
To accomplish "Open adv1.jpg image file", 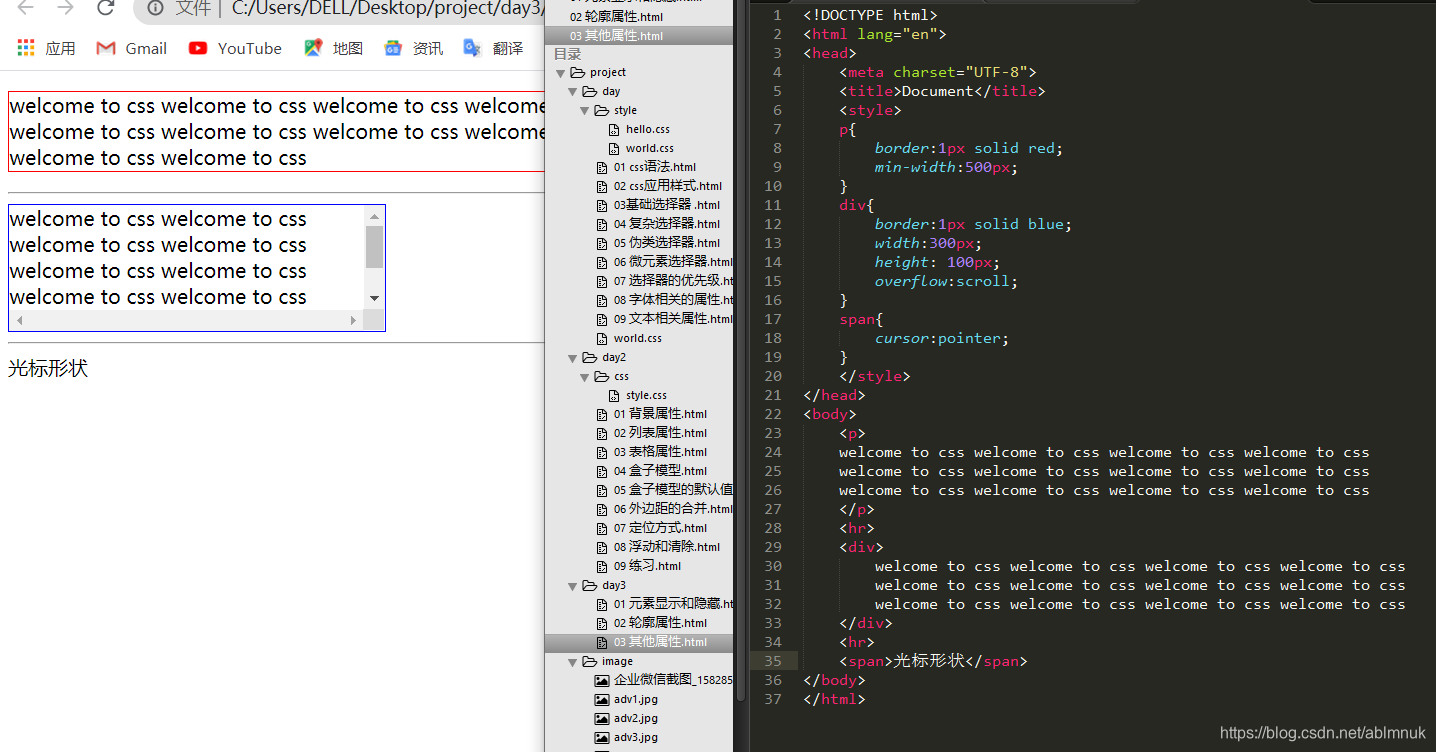I will pyautogui.click(x=636, y=699).
